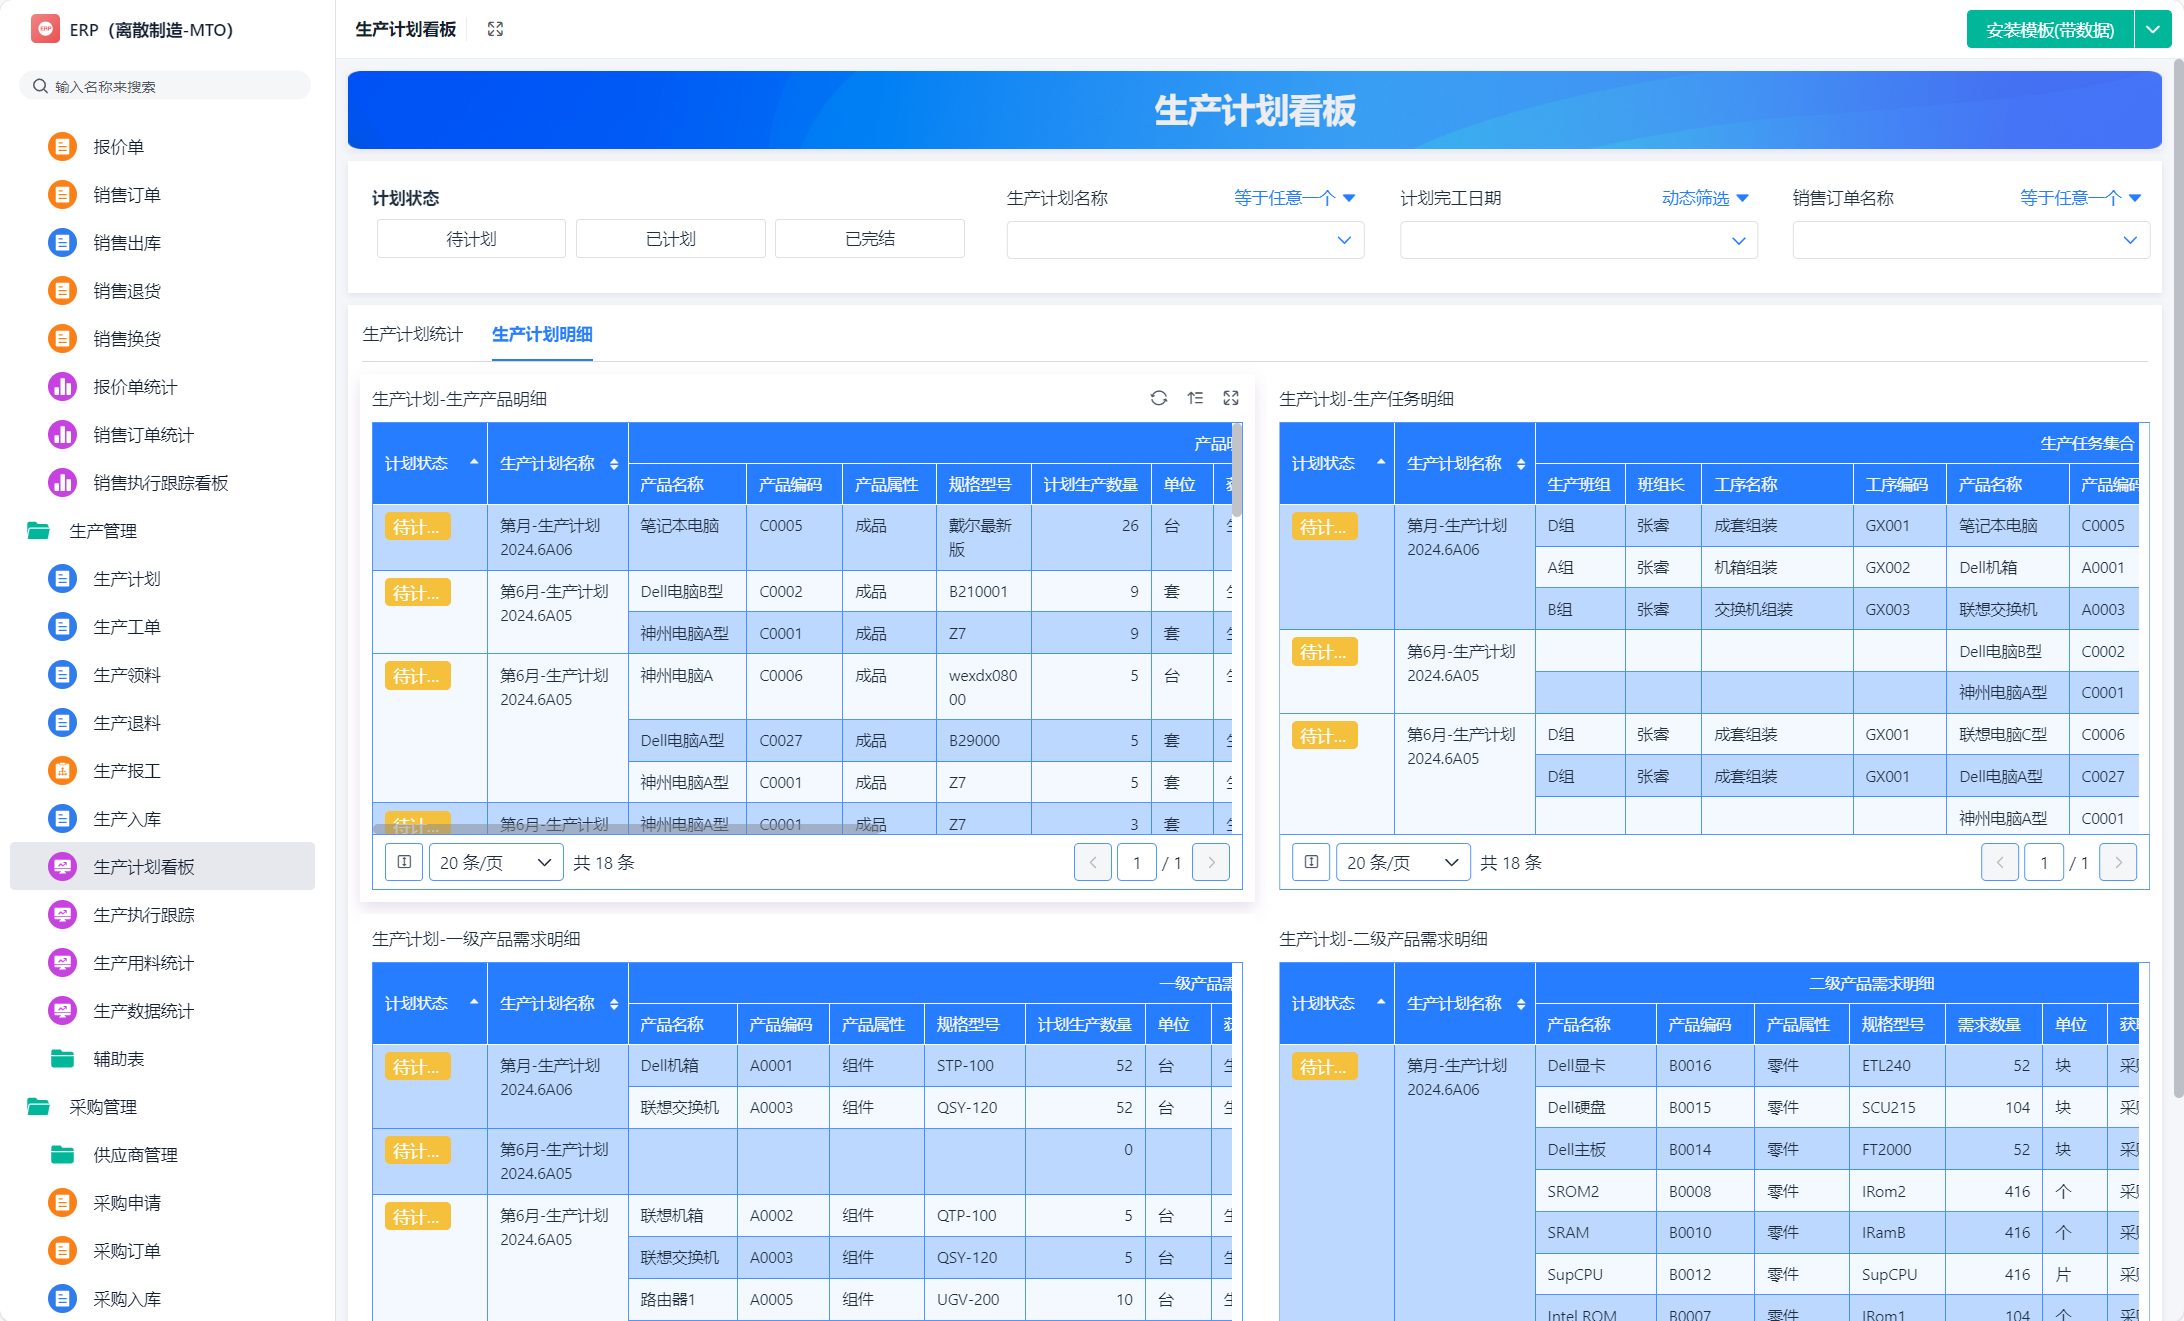The width and height of the screenshot is (2184, 1321).
Task: Open the 20 条/页 page size dropdown
Action: [x=495, y=862]
